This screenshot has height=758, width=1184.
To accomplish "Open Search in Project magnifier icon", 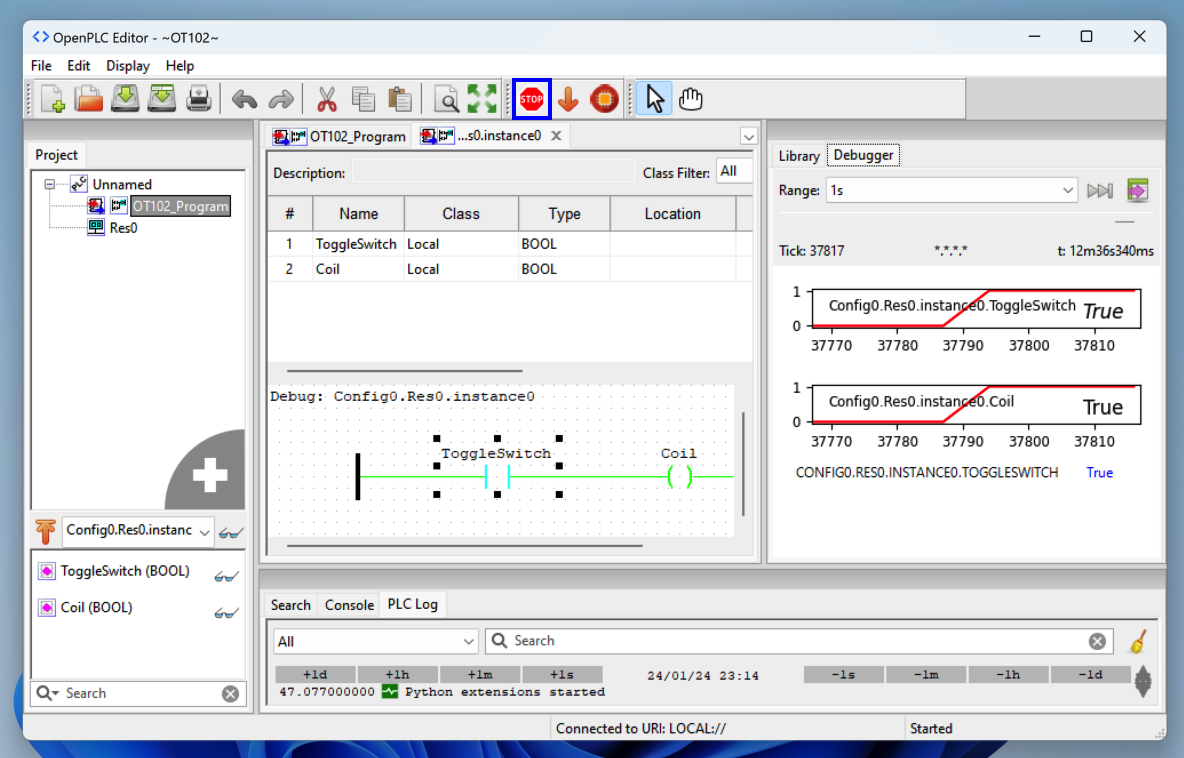I will pos(446,99).
